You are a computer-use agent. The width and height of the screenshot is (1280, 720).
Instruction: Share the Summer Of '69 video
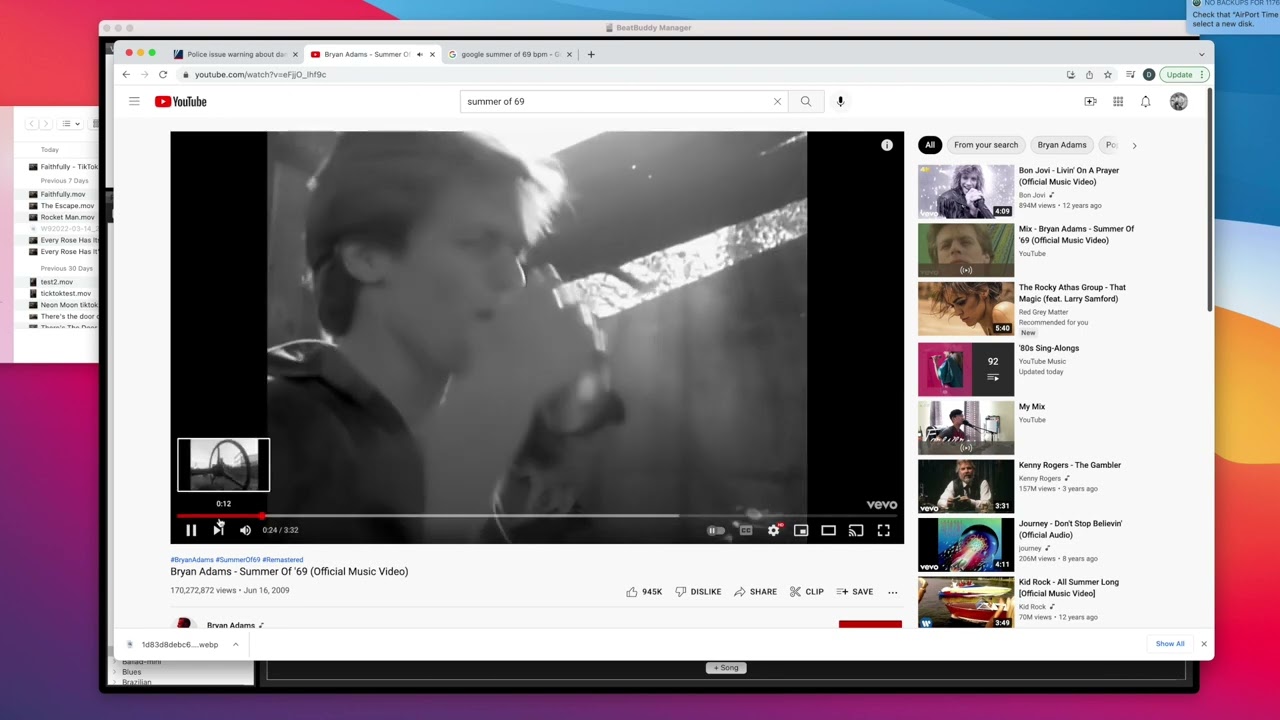coord(755,592)
